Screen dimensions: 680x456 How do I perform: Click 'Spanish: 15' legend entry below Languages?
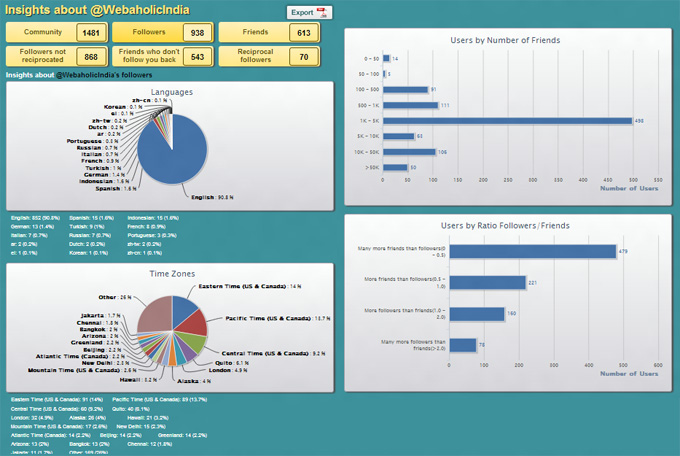pyautogui.click(x=92, y=218)
